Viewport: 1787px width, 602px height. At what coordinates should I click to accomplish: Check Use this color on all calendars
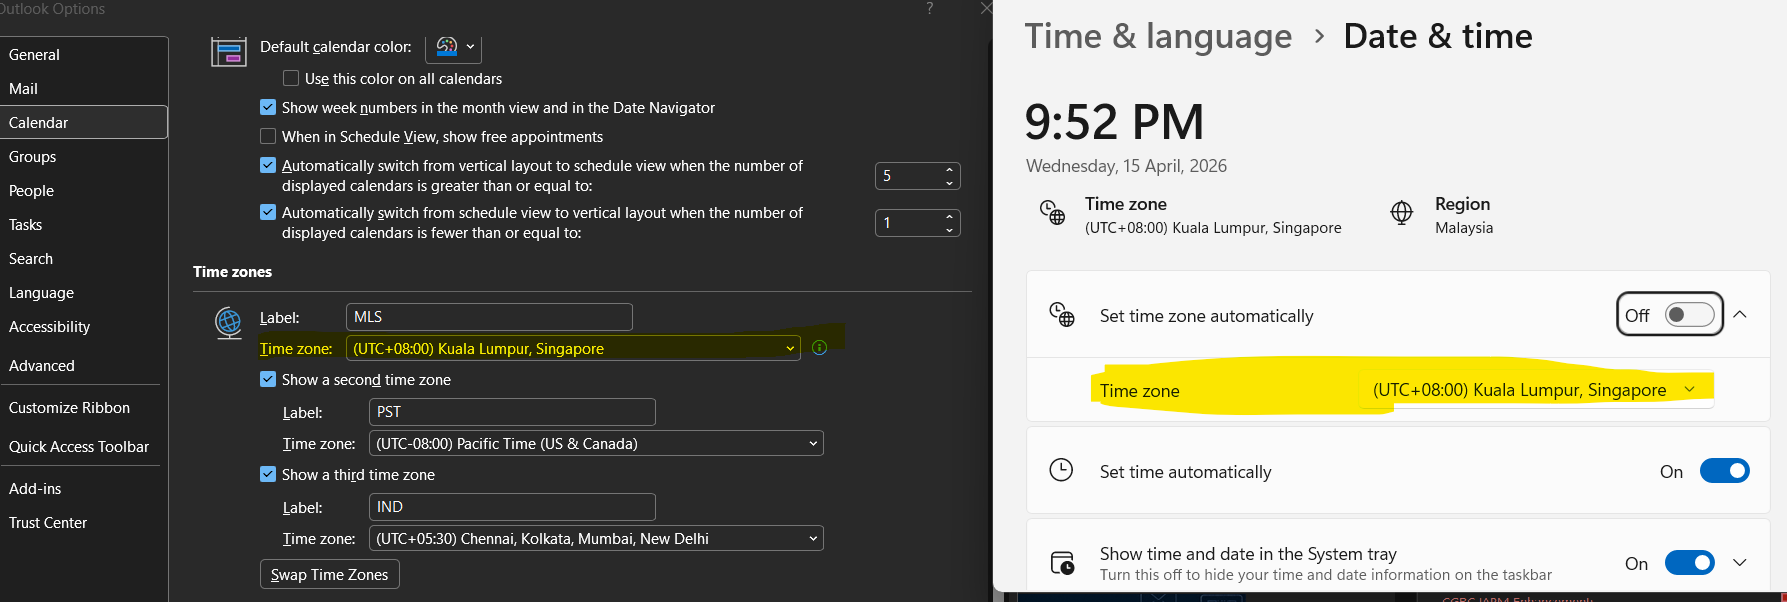291,78
